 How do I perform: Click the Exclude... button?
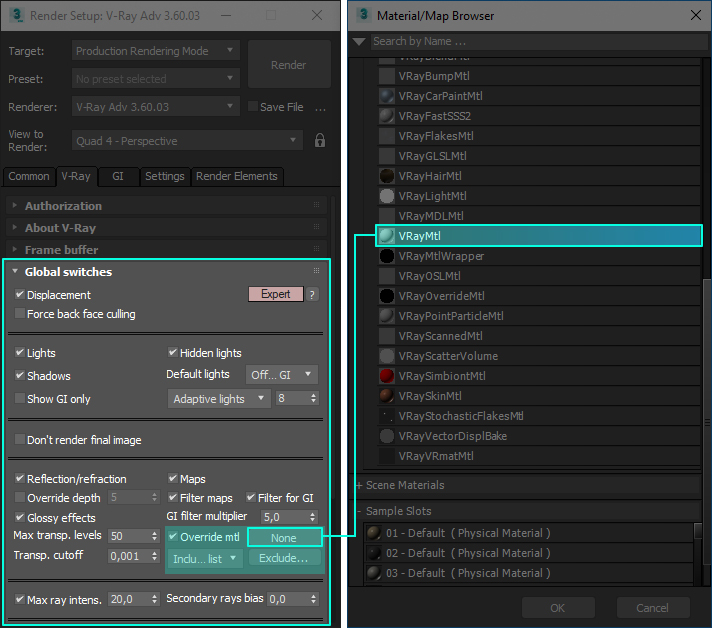pyautogui.click(x=284, y=558)
